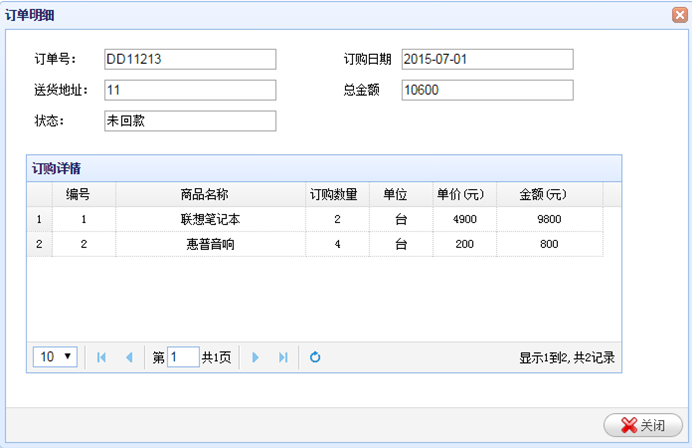Focus the 订单号 field DD11213

click(190, 59)
